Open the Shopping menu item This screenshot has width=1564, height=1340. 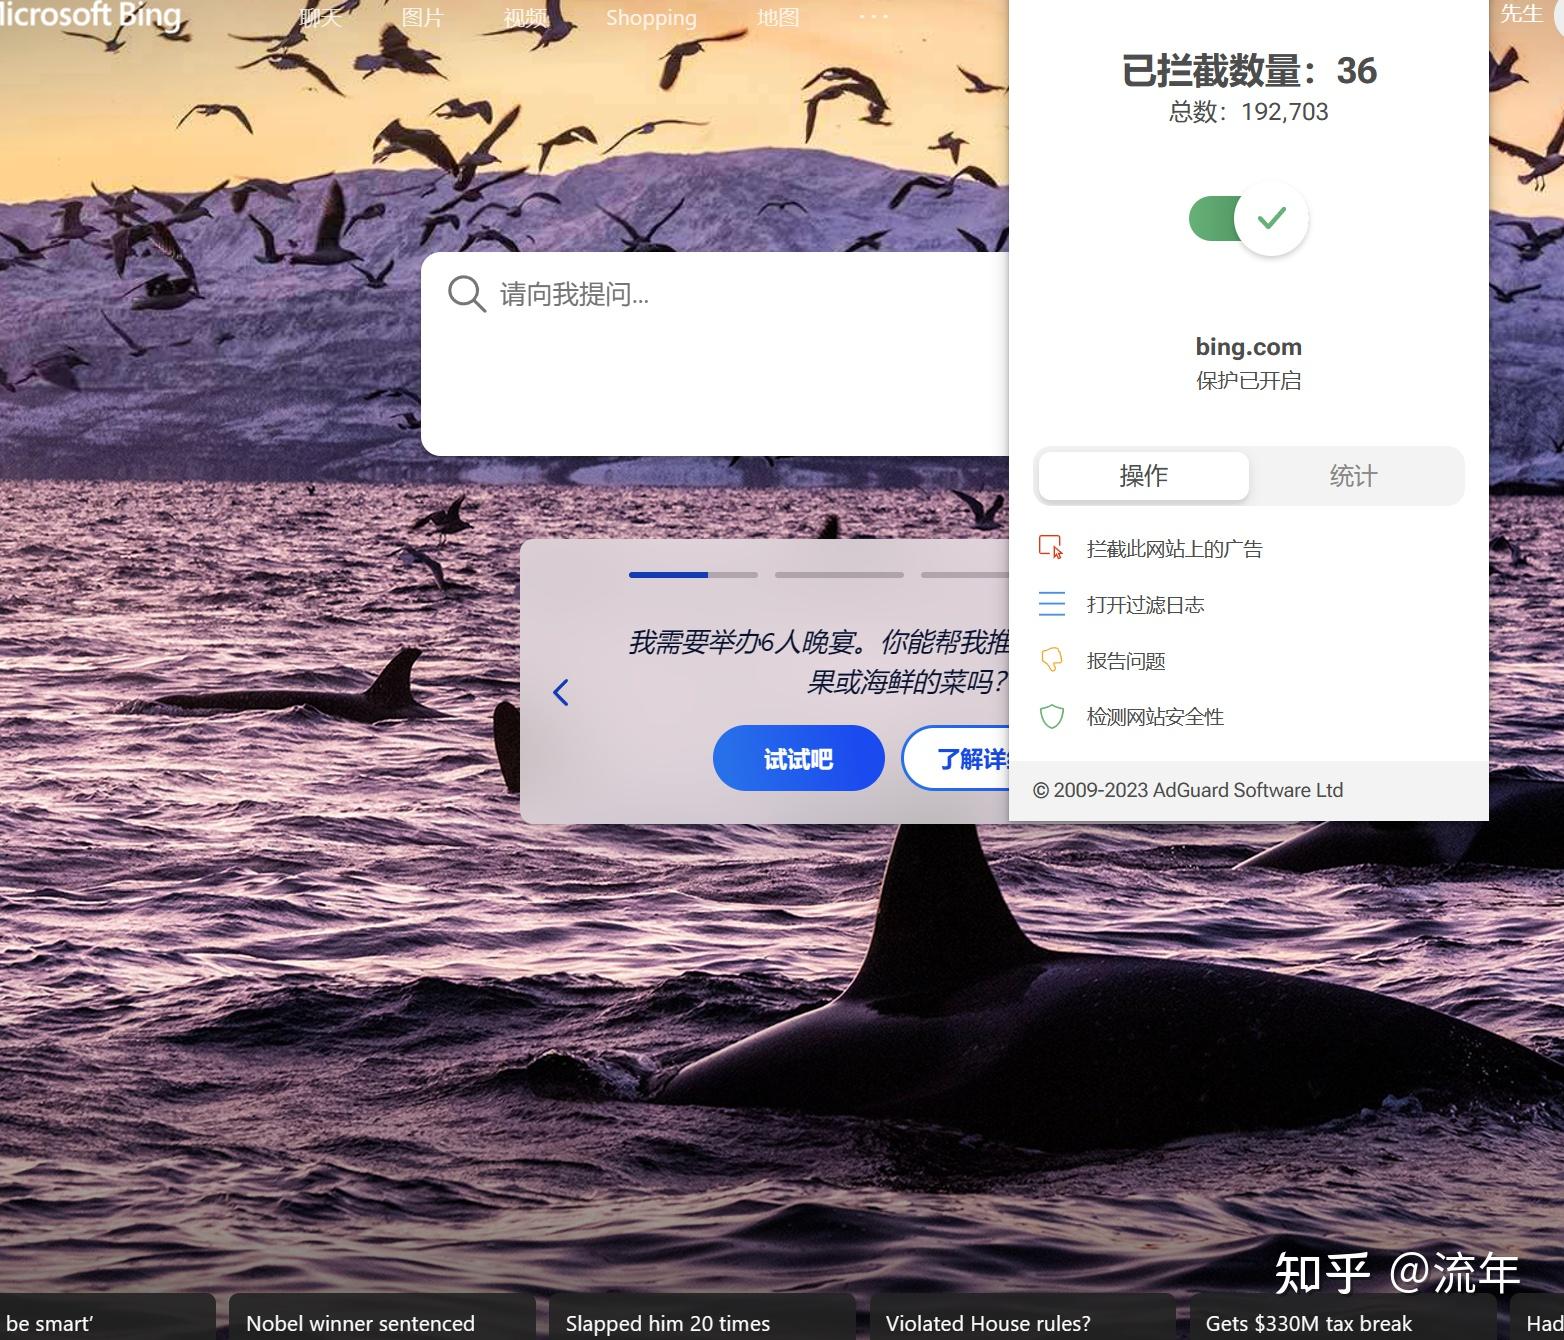pyautogui.click(x=650, y=17)
